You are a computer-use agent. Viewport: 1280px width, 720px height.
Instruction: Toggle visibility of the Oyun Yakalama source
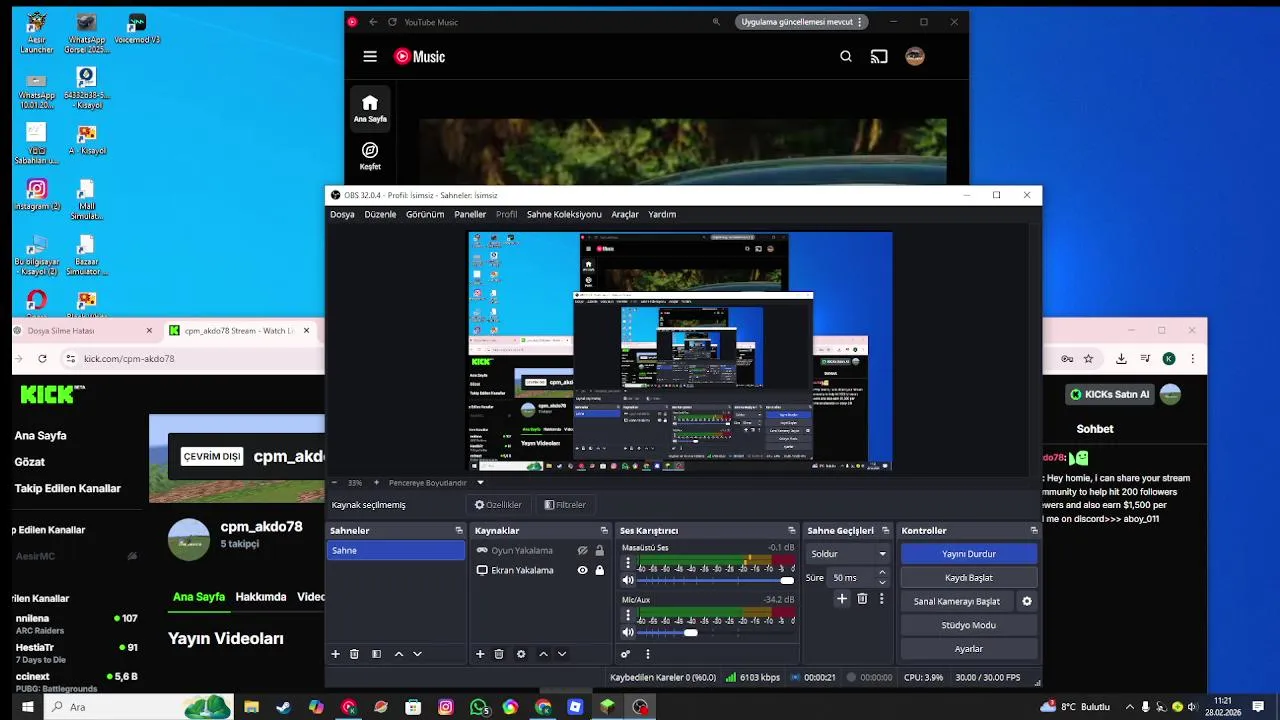tap(582, 550)
